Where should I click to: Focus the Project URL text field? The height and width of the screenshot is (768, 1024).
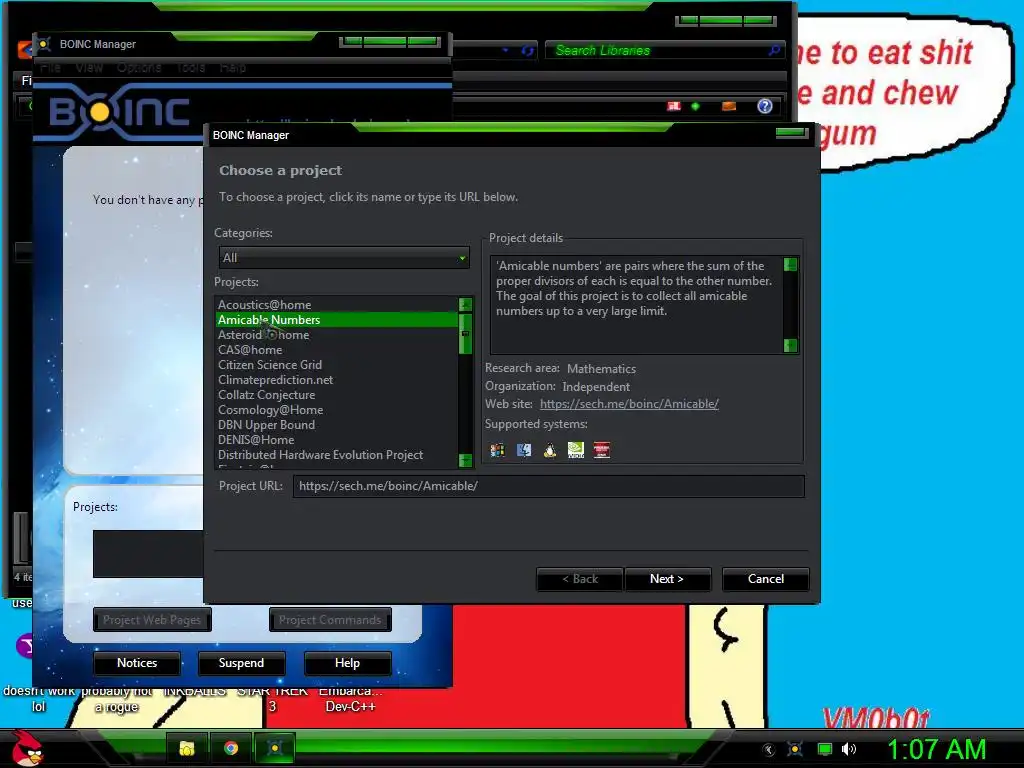click(549, 486)
